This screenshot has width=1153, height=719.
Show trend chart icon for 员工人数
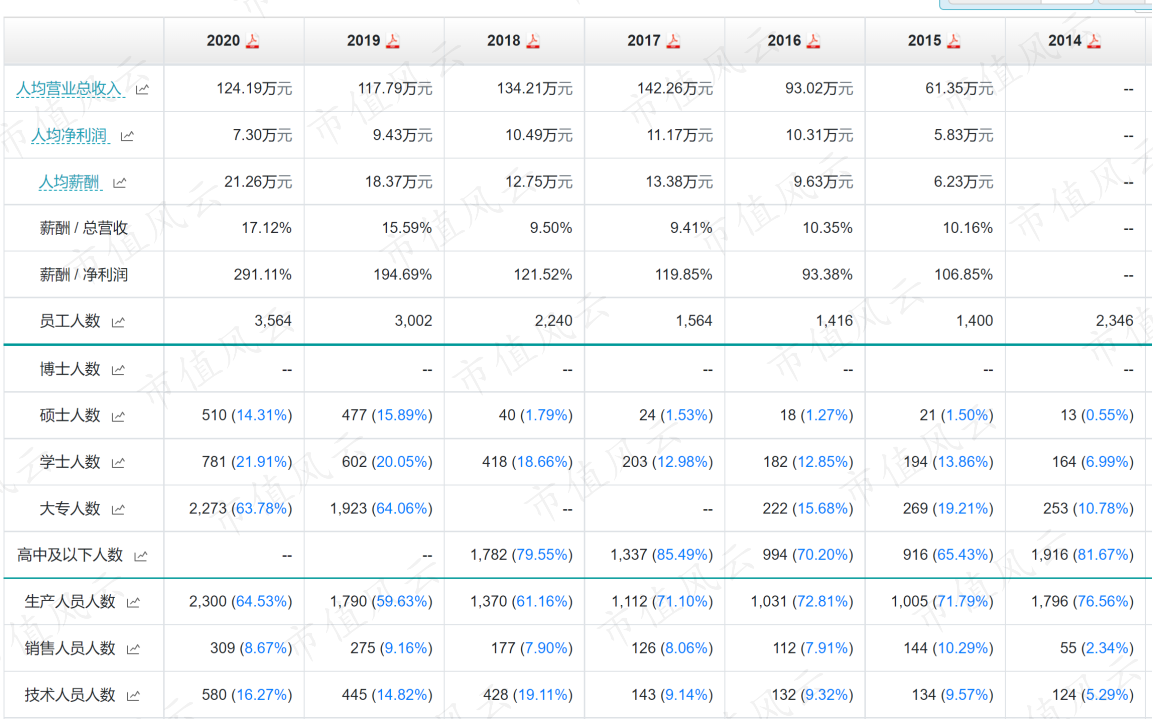coord(118,322)
